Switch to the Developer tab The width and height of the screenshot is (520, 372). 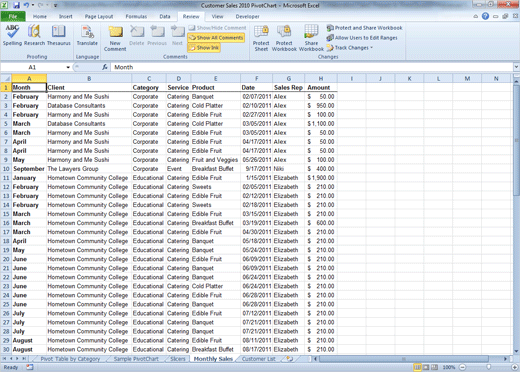pos(247,16)
